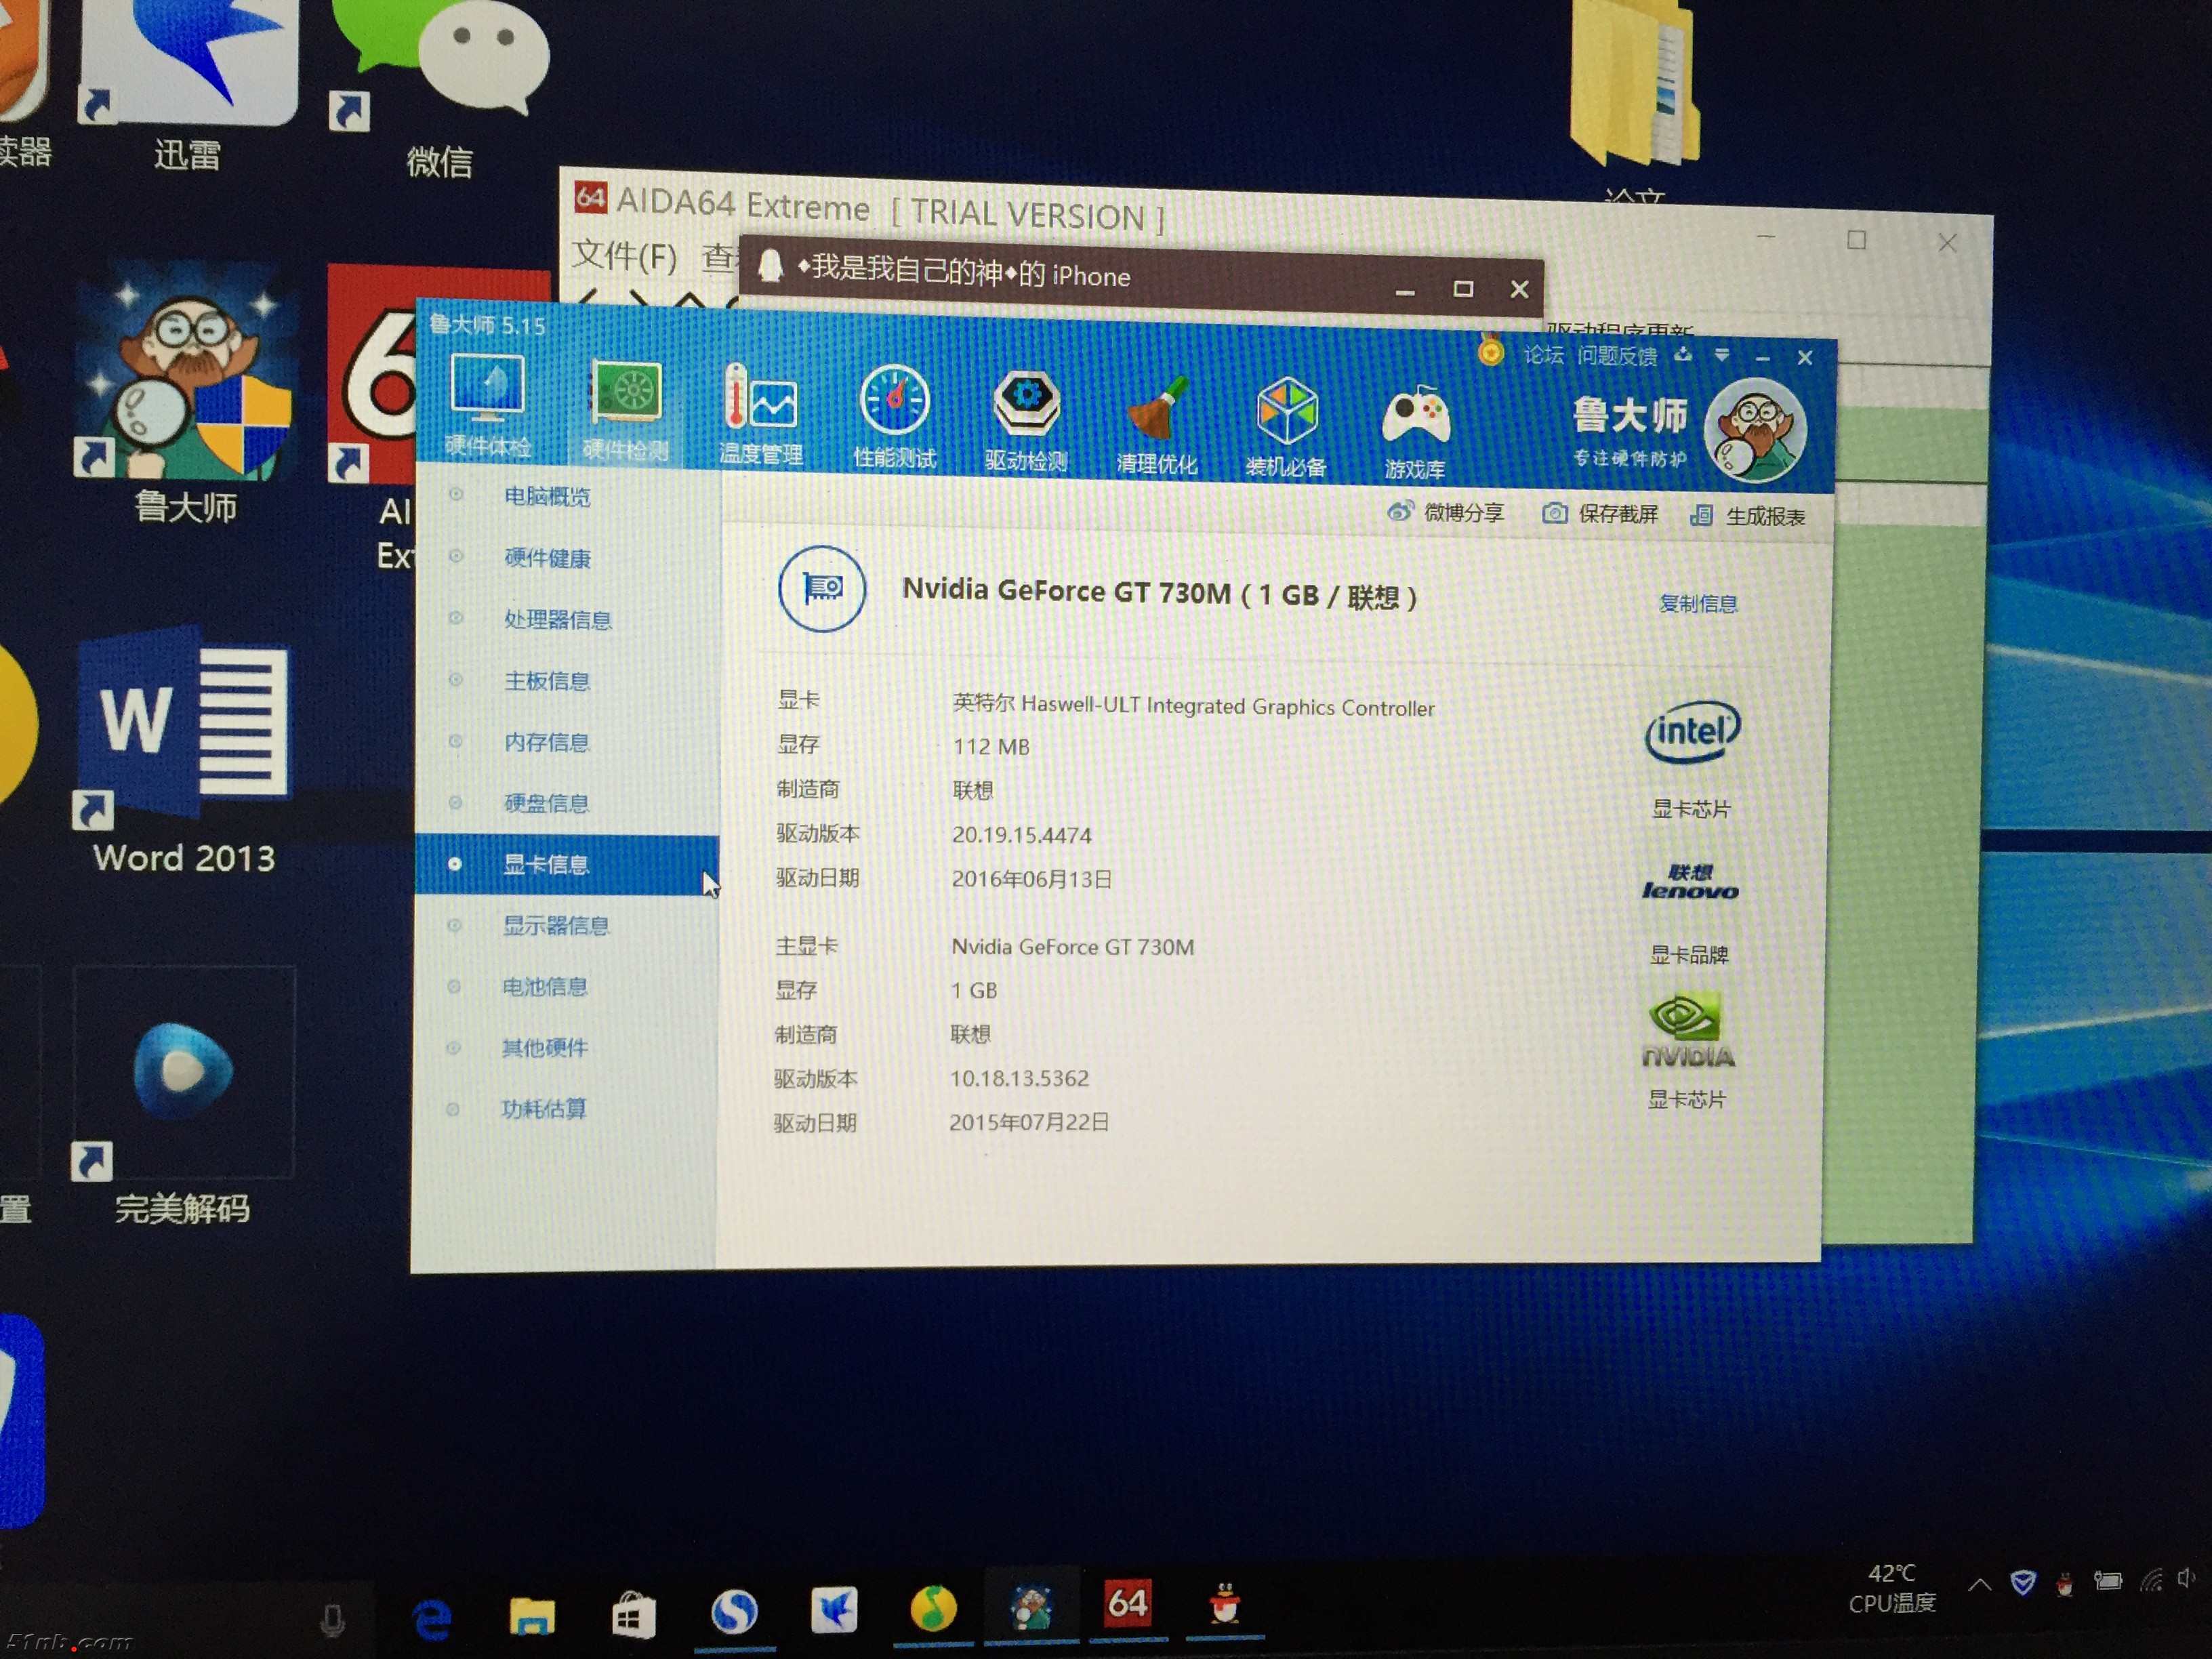This screenshot has width=2212, height=1659.
Task: Open the 论坛 forum link
Action: click(1543, 355)
